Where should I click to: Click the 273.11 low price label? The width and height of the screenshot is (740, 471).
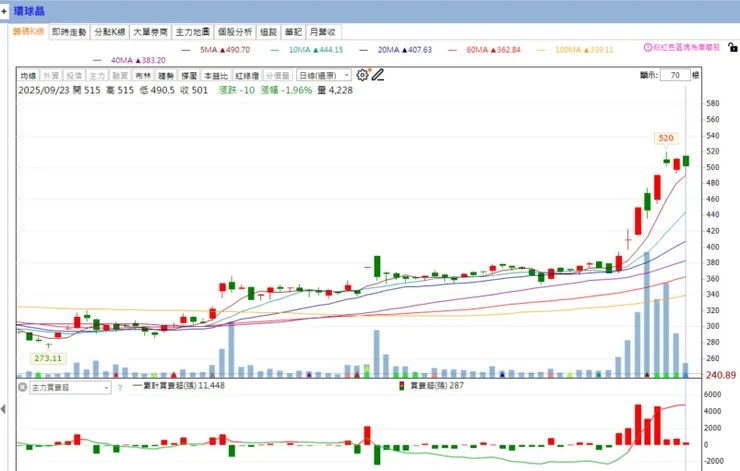[48, 358]
